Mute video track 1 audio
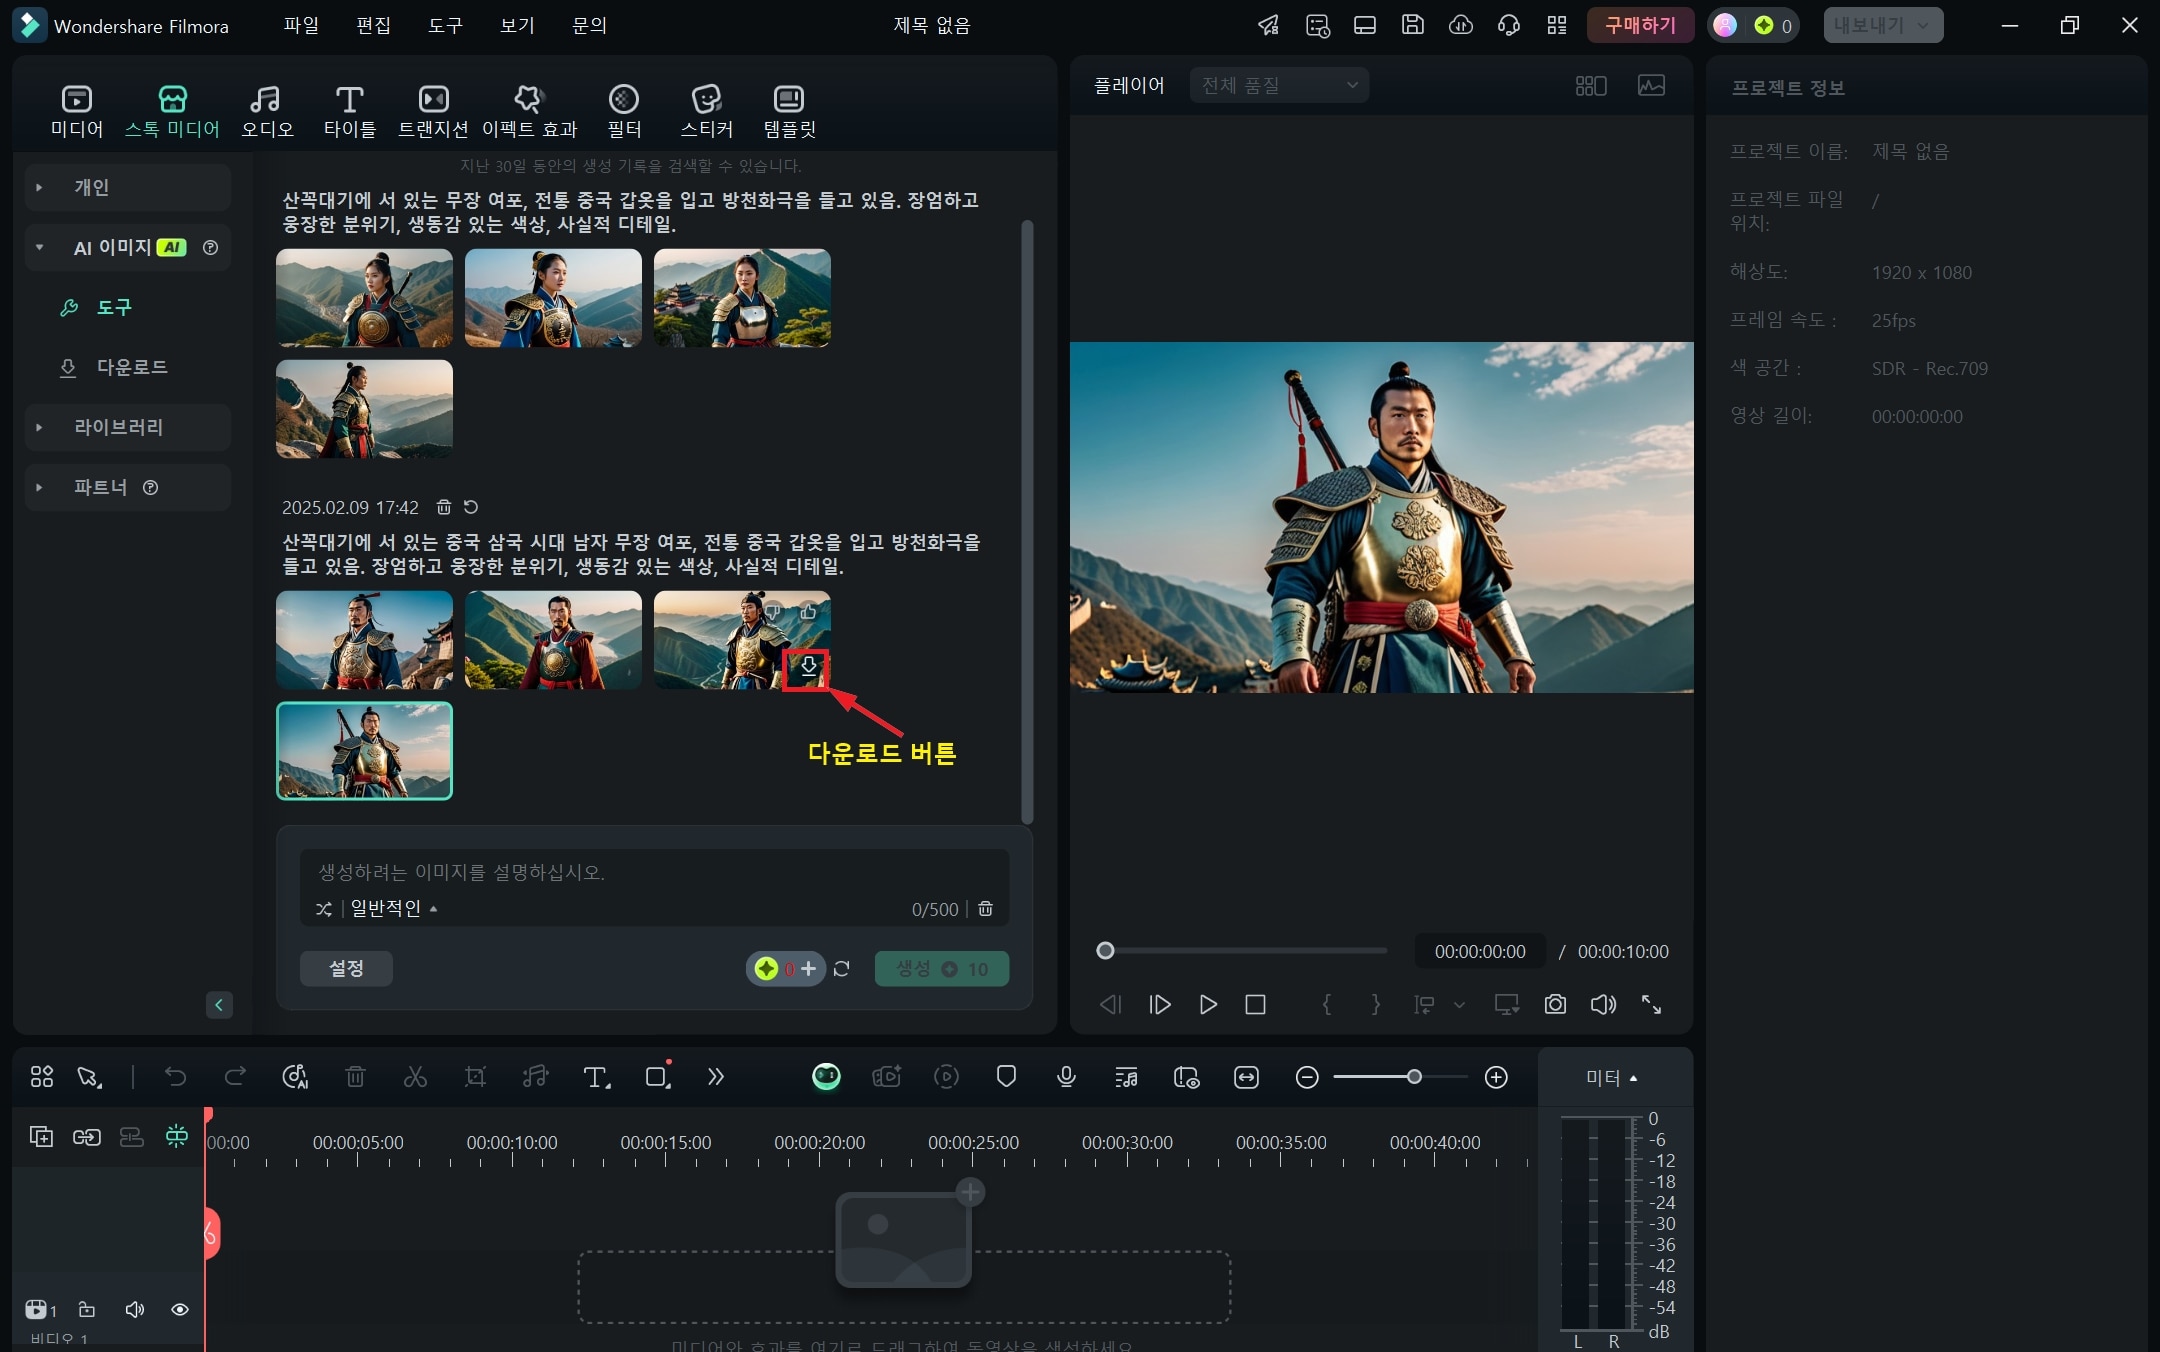This screenshot has width=2160, height=1352. 134,1309
